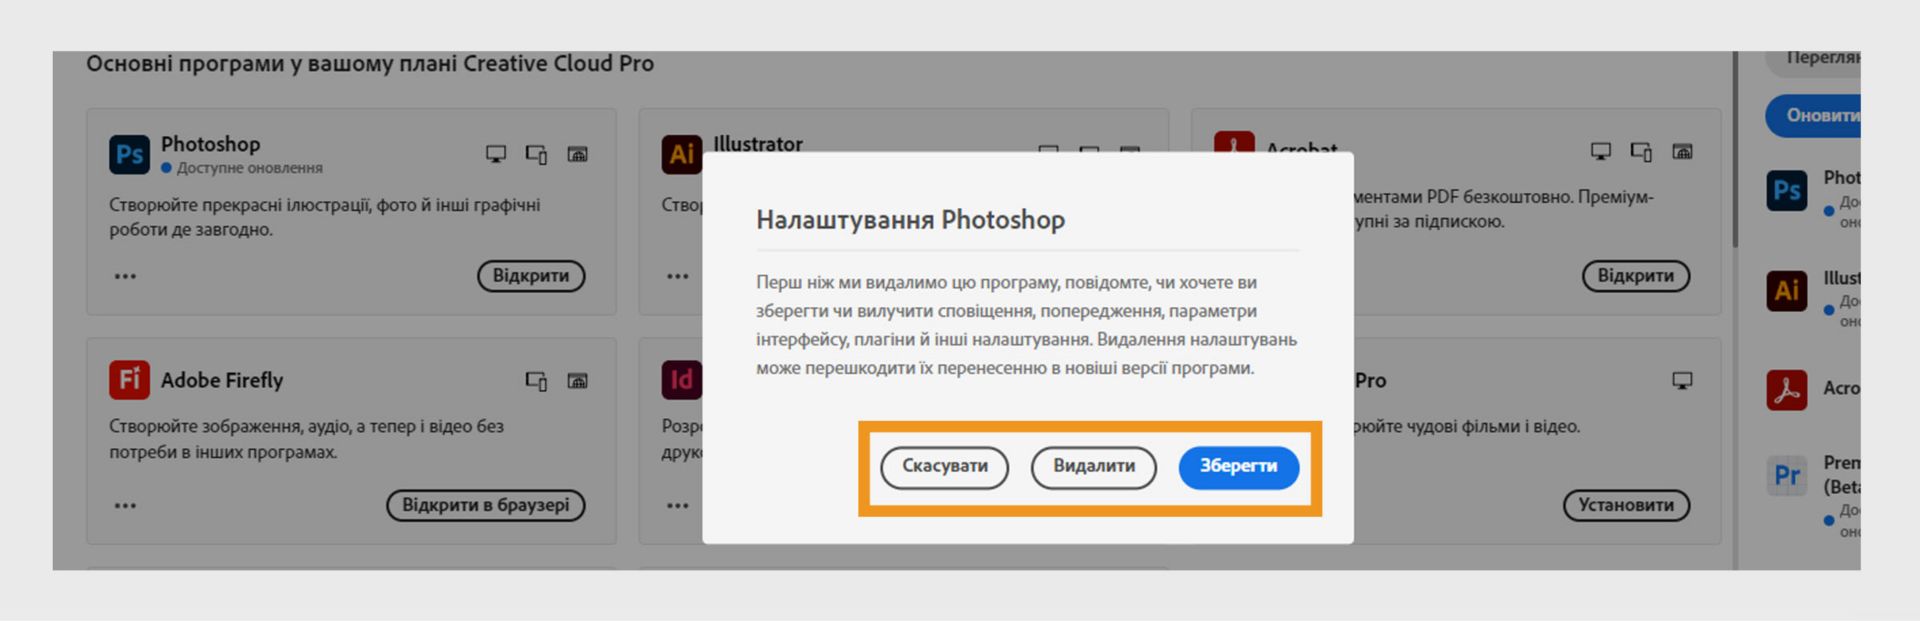The height and width of the screenshot is (621, 1920).
Task: Click the web platform icon on Adobe Firefly card
Action: [x=578, y=381]
